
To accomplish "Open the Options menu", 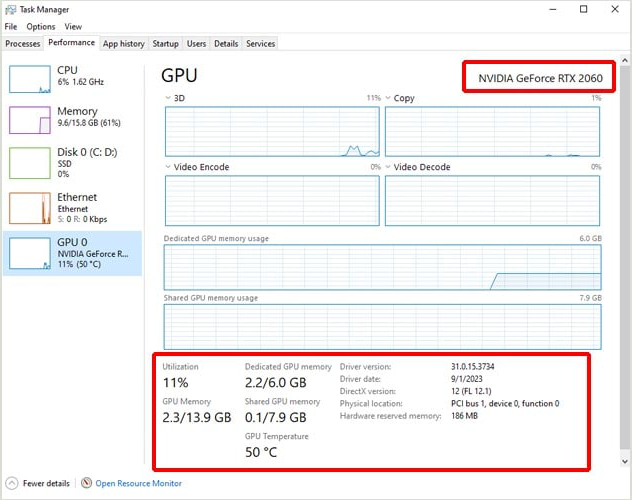I will [41, 27].
